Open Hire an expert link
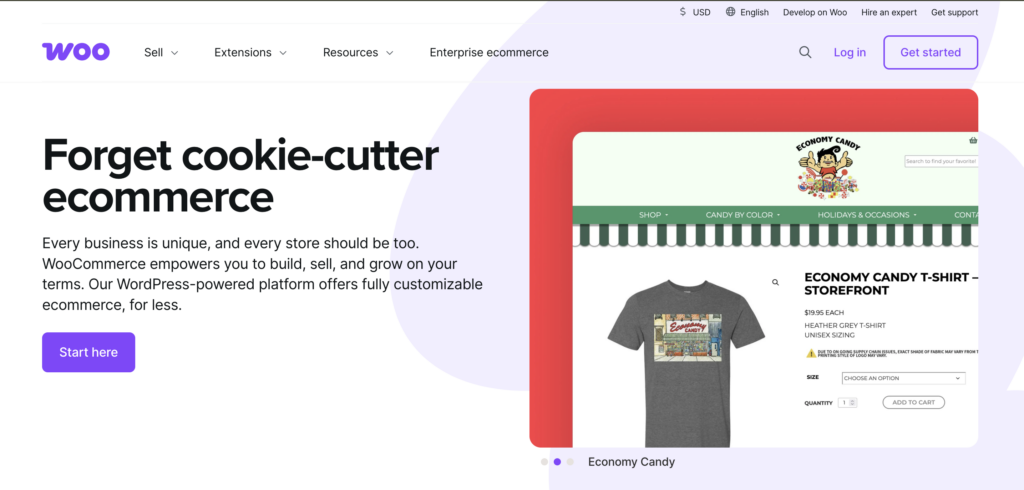The height and width of the screenshot is (490, 1024). click(x=889, y=12)
